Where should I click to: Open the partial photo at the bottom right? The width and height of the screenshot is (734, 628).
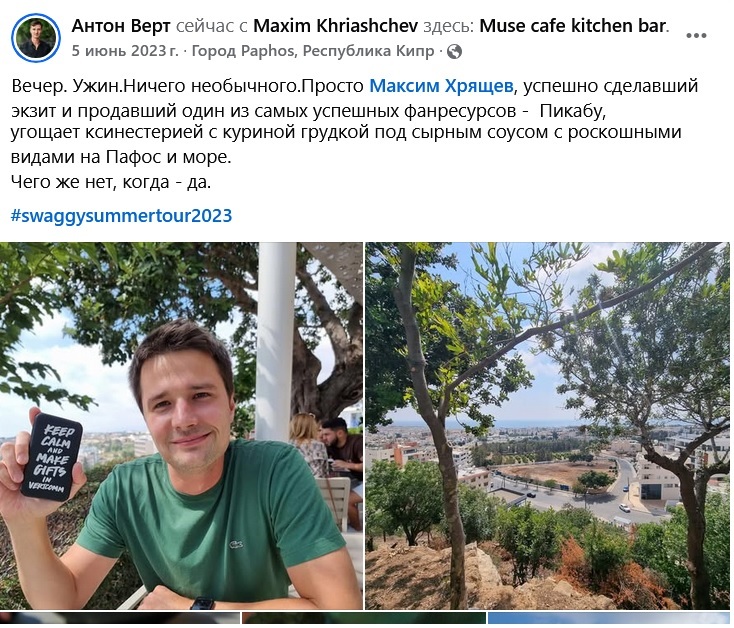(x=609, y=619)
